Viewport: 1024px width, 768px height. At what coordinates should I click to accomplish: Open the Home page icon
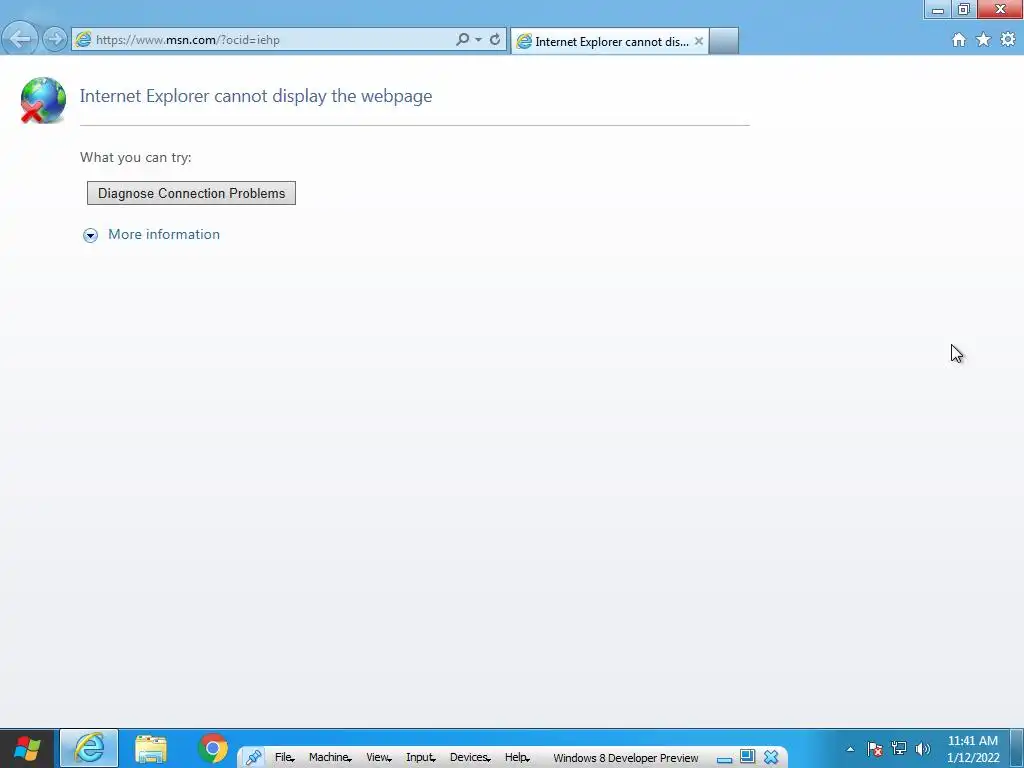tap(959, 40)
